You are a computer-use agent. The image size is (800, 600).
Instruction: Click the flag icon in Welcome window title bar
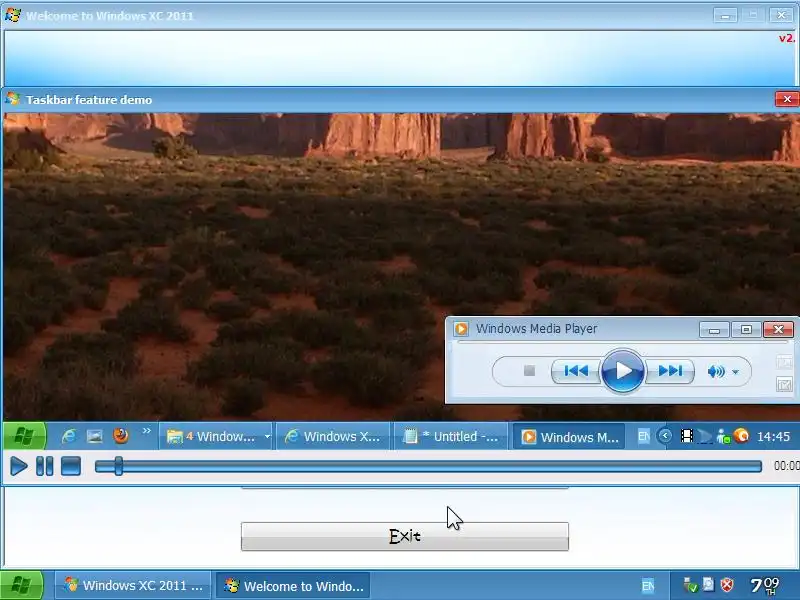click(13, 15)
